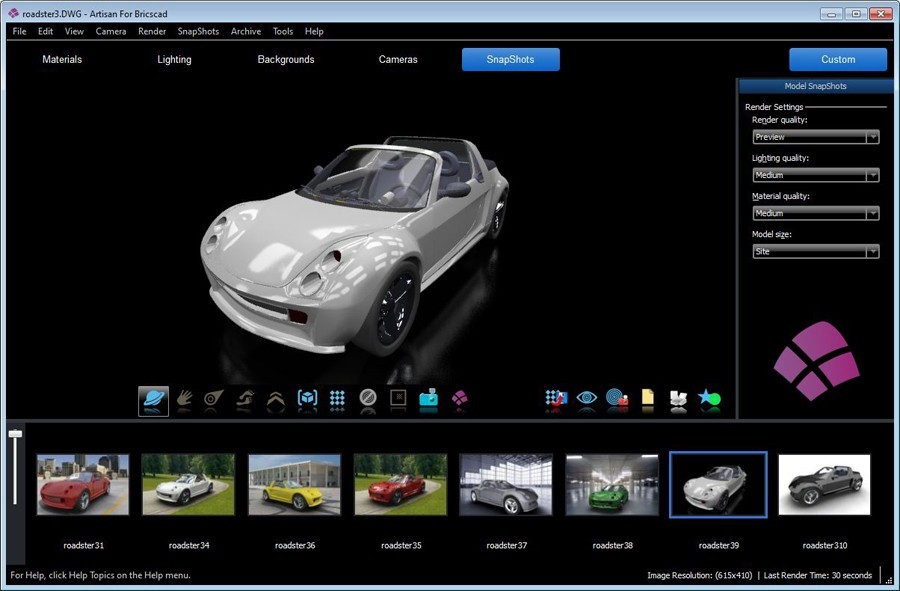Select the planet orbit navigation tool
Screen dimensions: 900x591
pyautogui.click(x=153, y=399)
